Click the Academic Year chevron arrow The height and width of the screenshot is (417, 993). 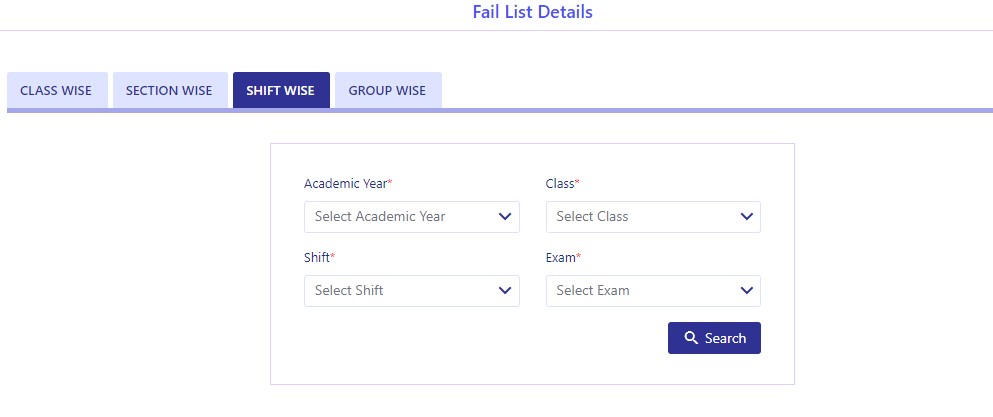pyautogui.click(x=505, y=217)
